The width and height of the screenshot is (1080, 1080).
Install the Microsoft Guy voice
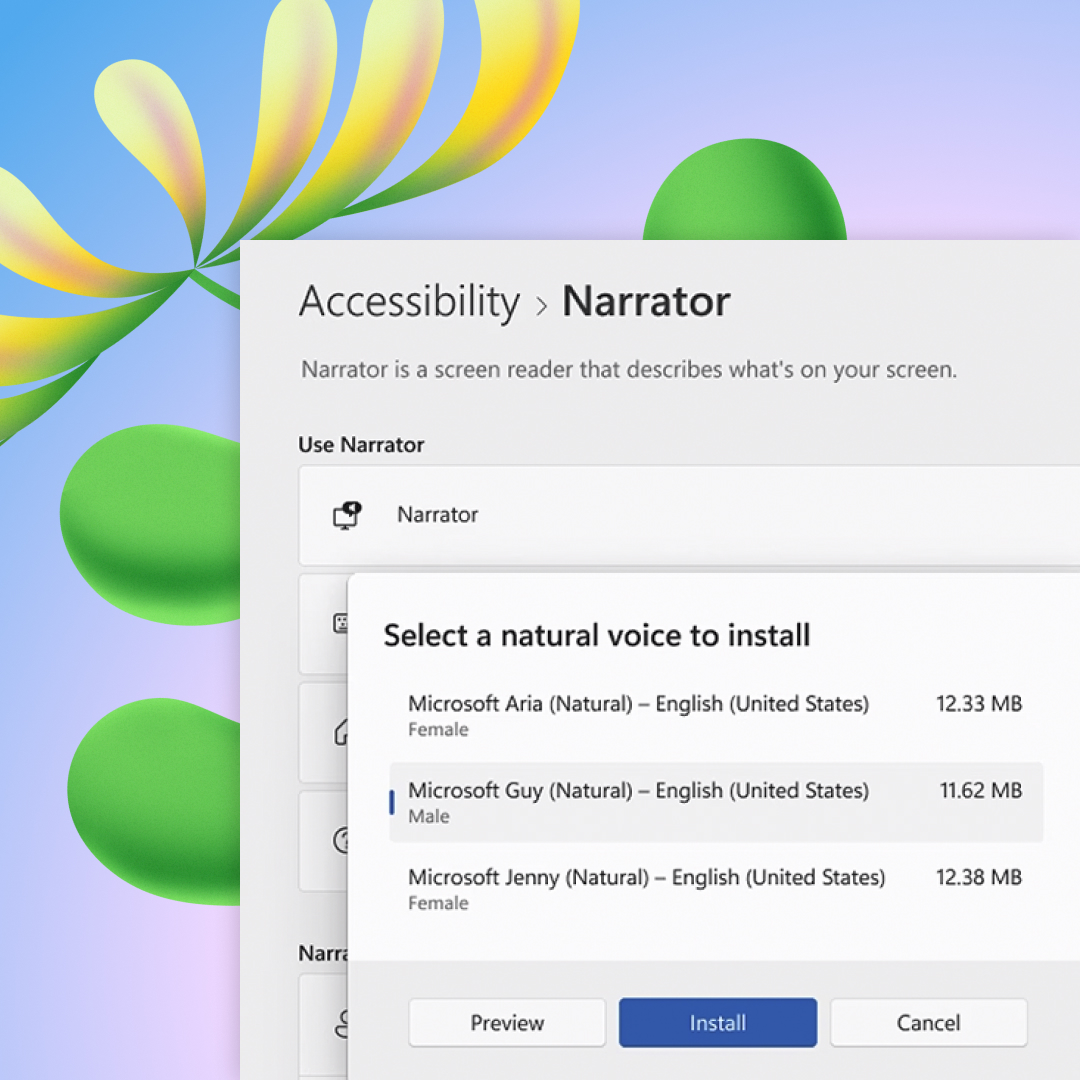(x=718, y=1022)
